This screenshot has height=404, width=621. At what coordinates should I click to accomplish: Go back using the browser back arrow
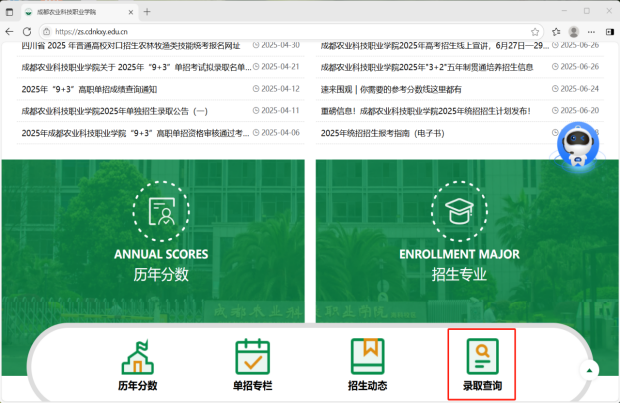[10, 32]
